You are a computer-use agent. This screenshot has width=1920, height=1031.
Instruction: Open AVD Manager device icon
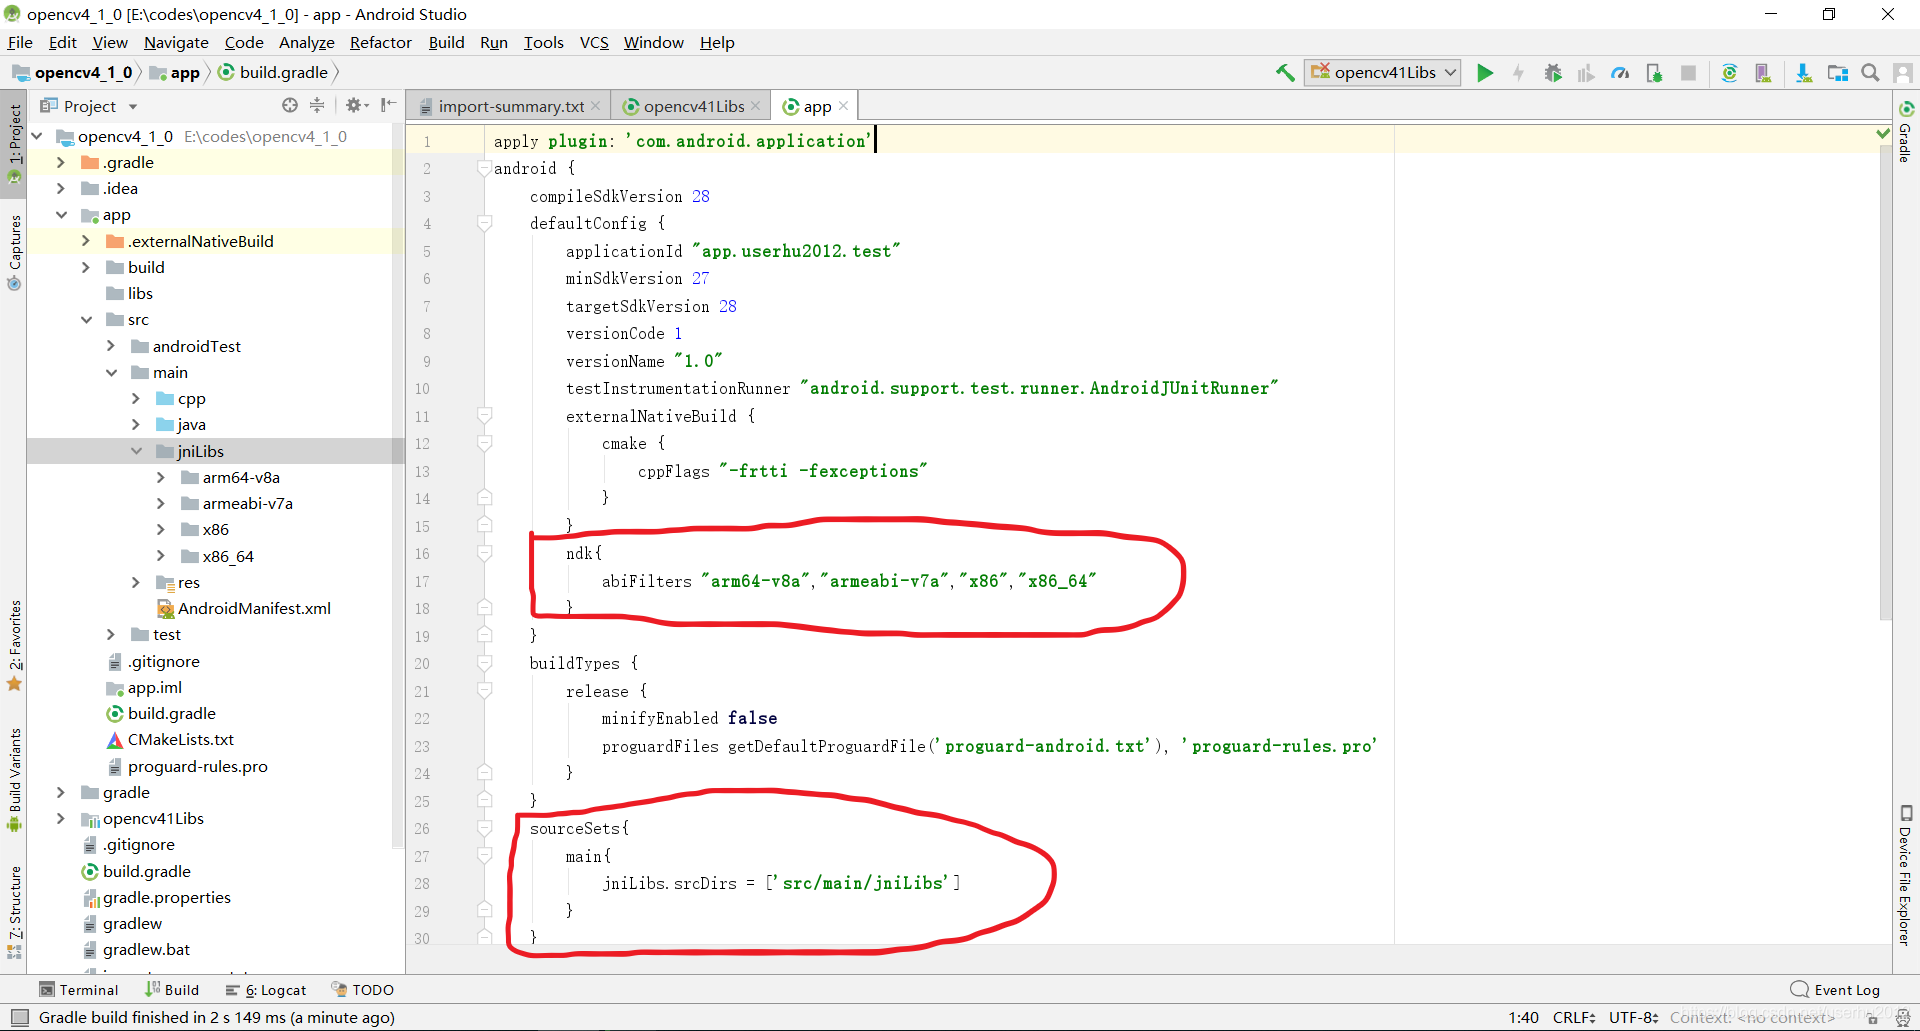click(x=1763, y=73)
